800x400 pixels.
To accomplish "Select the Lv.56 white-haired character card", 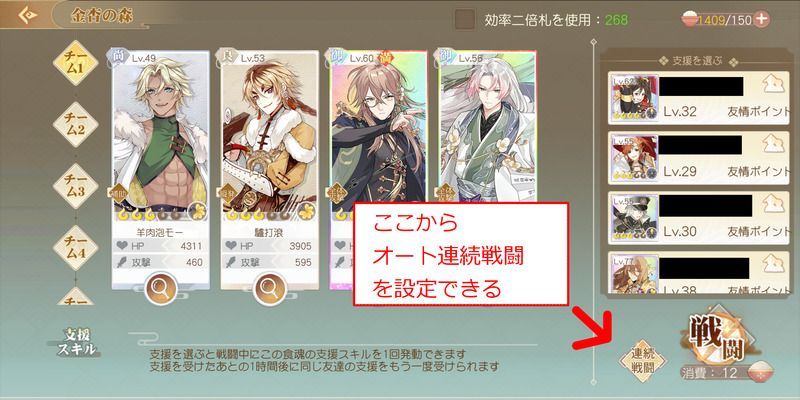I will [x=487, y=128].
